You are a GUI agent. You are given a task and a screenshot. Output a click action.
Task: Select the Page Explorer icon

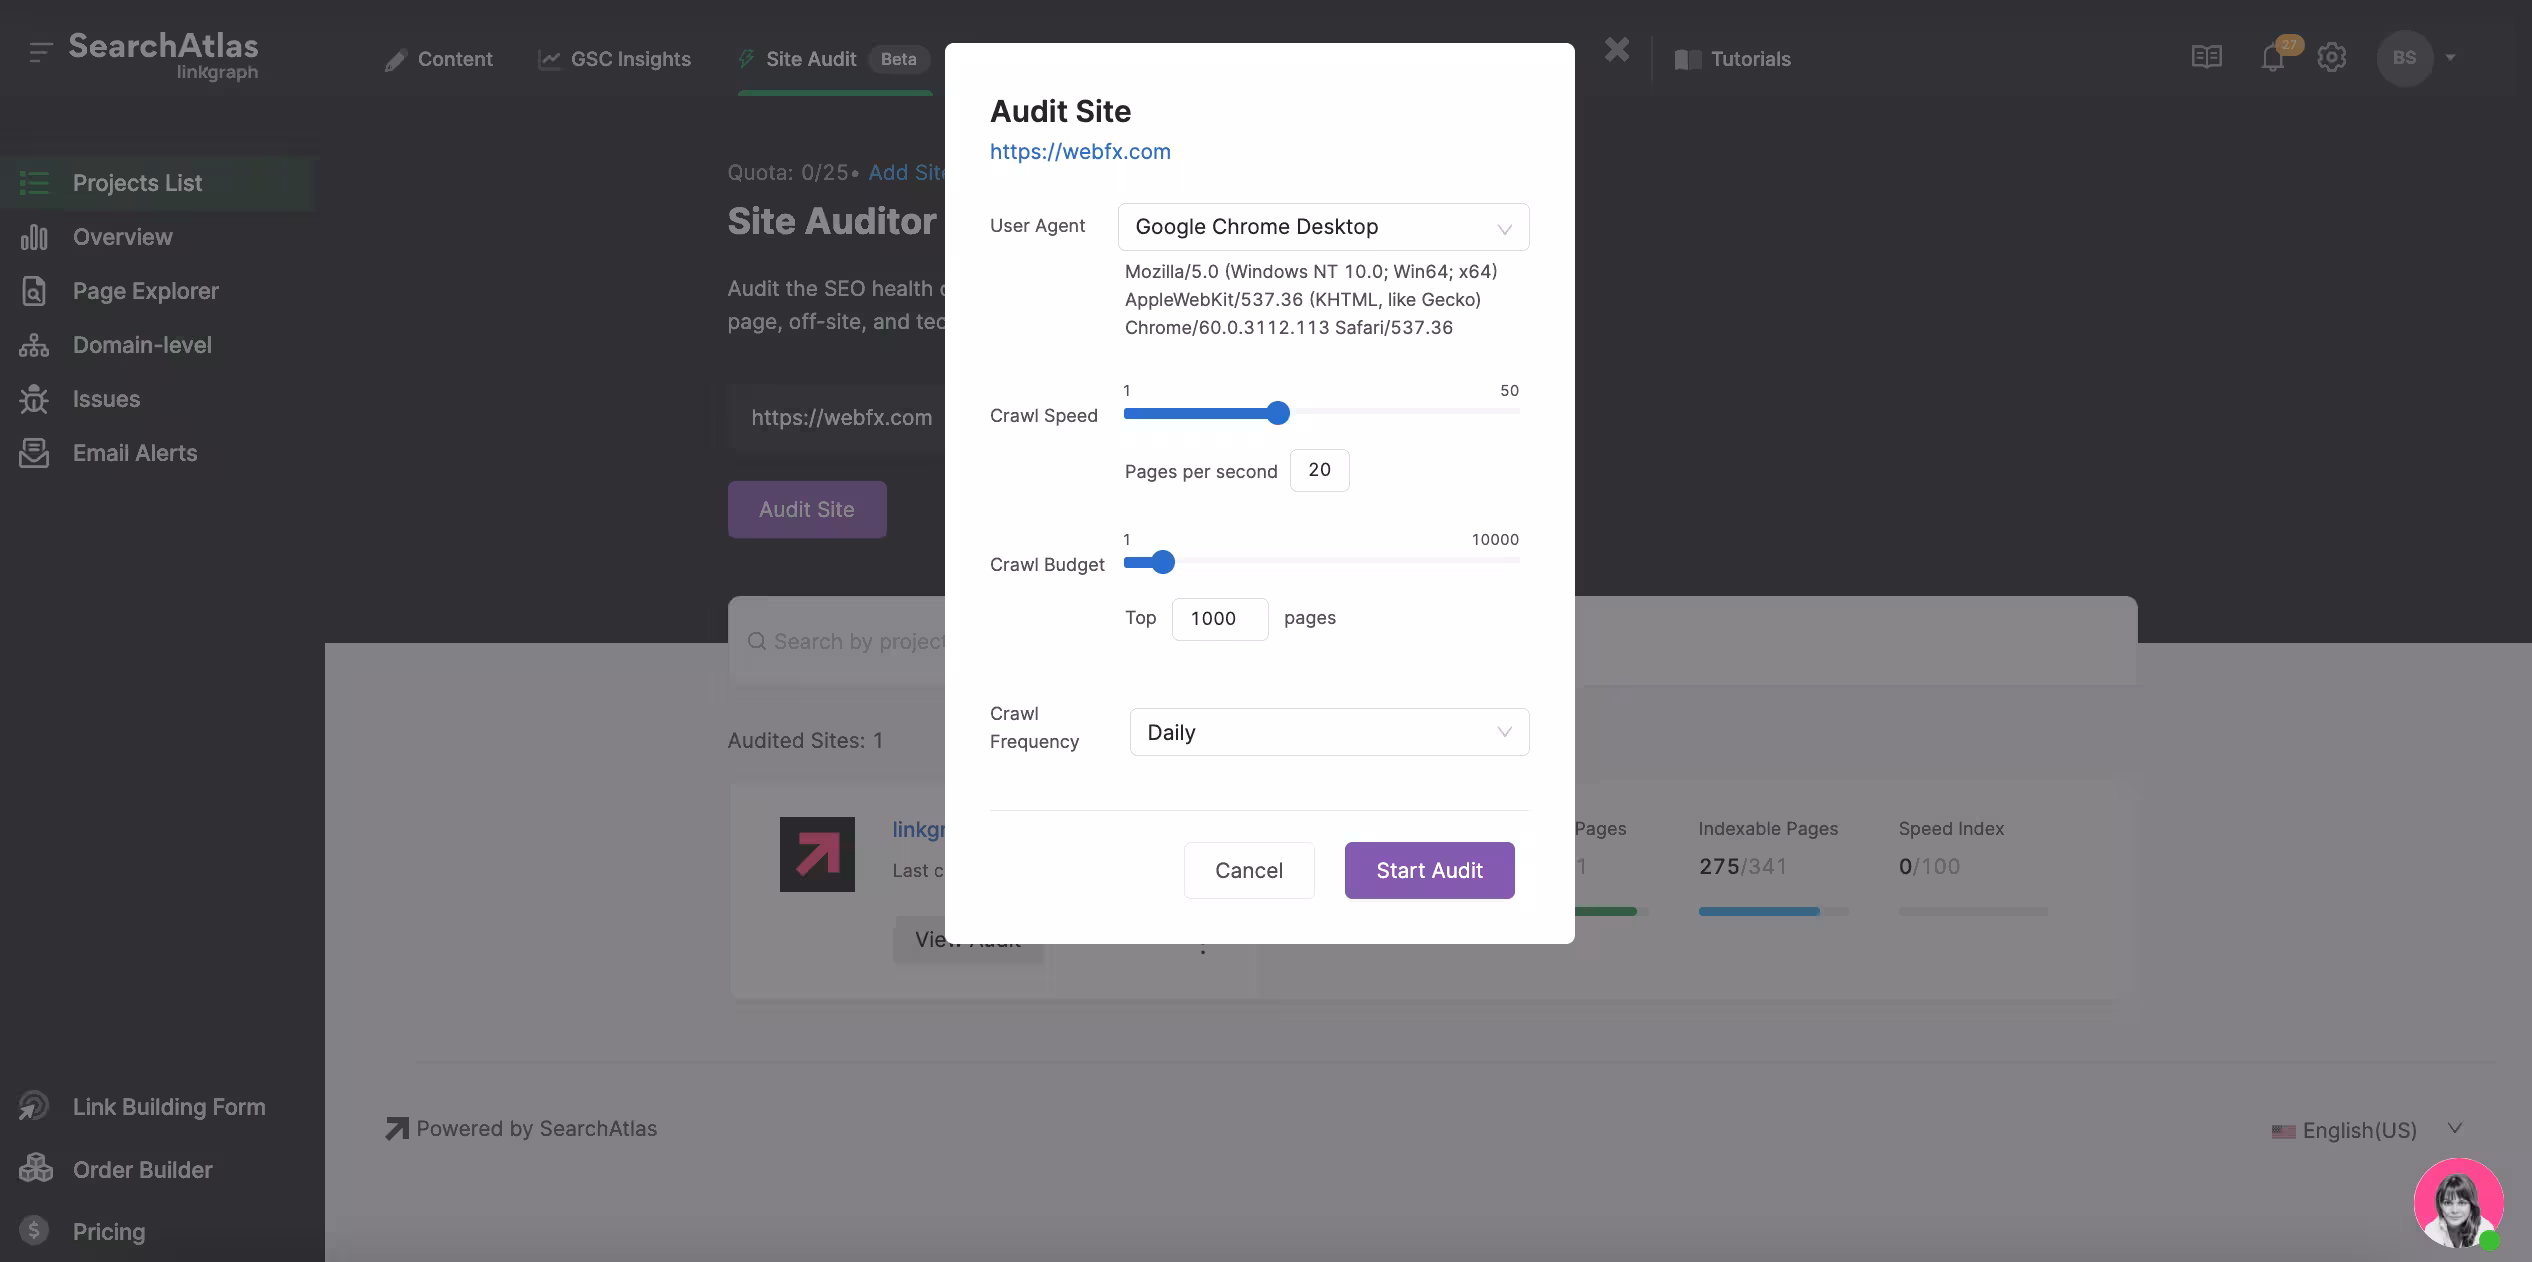(34, 291)
